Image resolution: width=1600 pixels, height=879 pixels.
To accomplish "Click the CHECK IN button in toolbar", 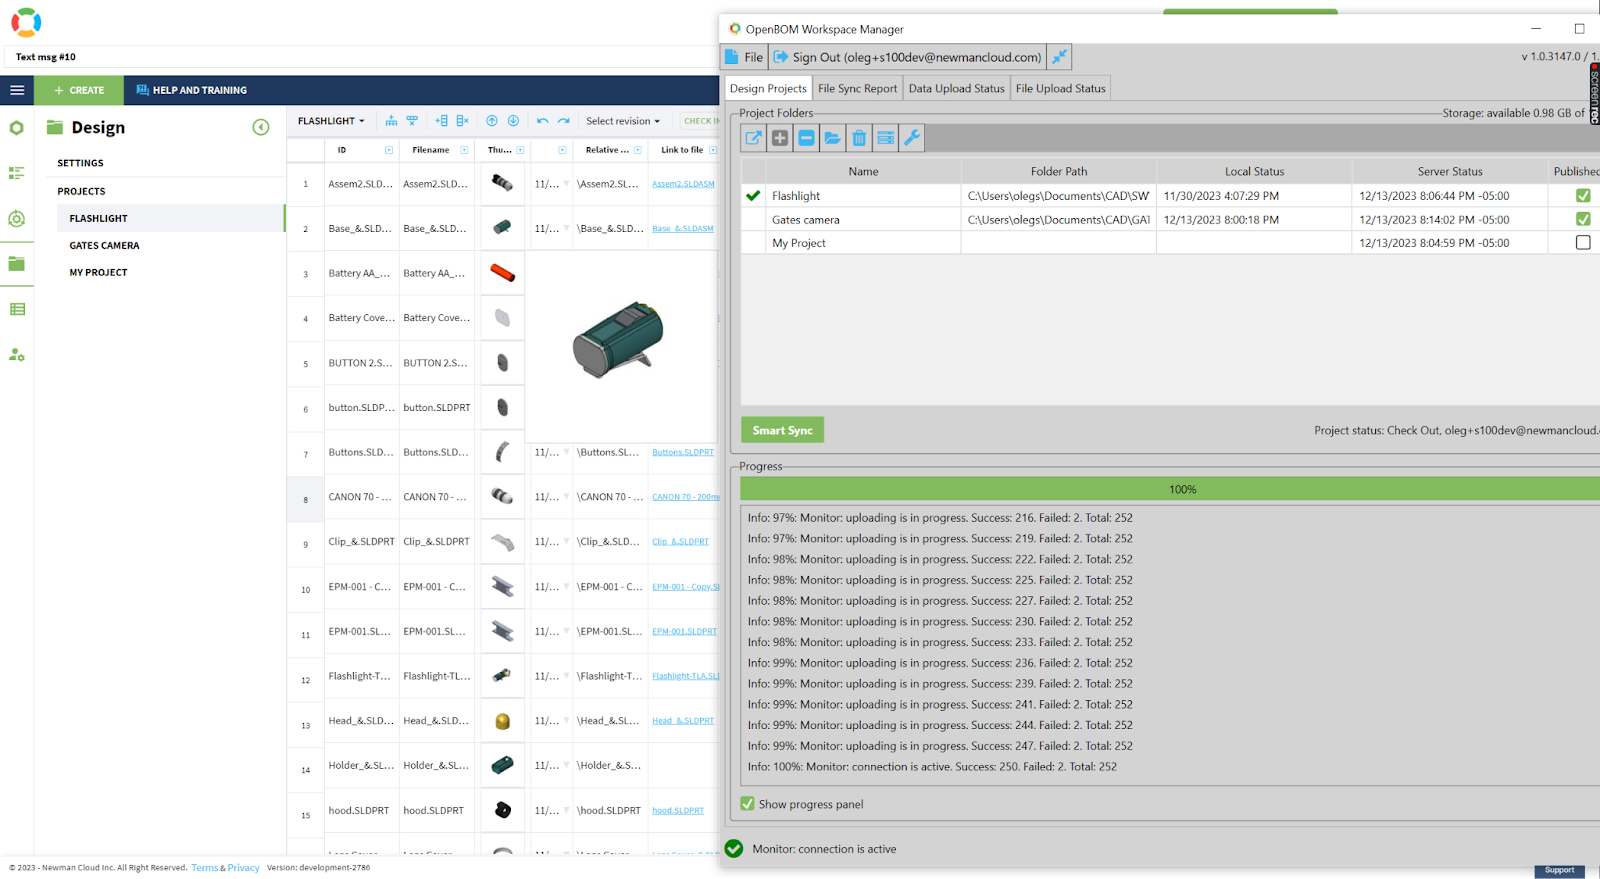I will (x=699, y=121).
